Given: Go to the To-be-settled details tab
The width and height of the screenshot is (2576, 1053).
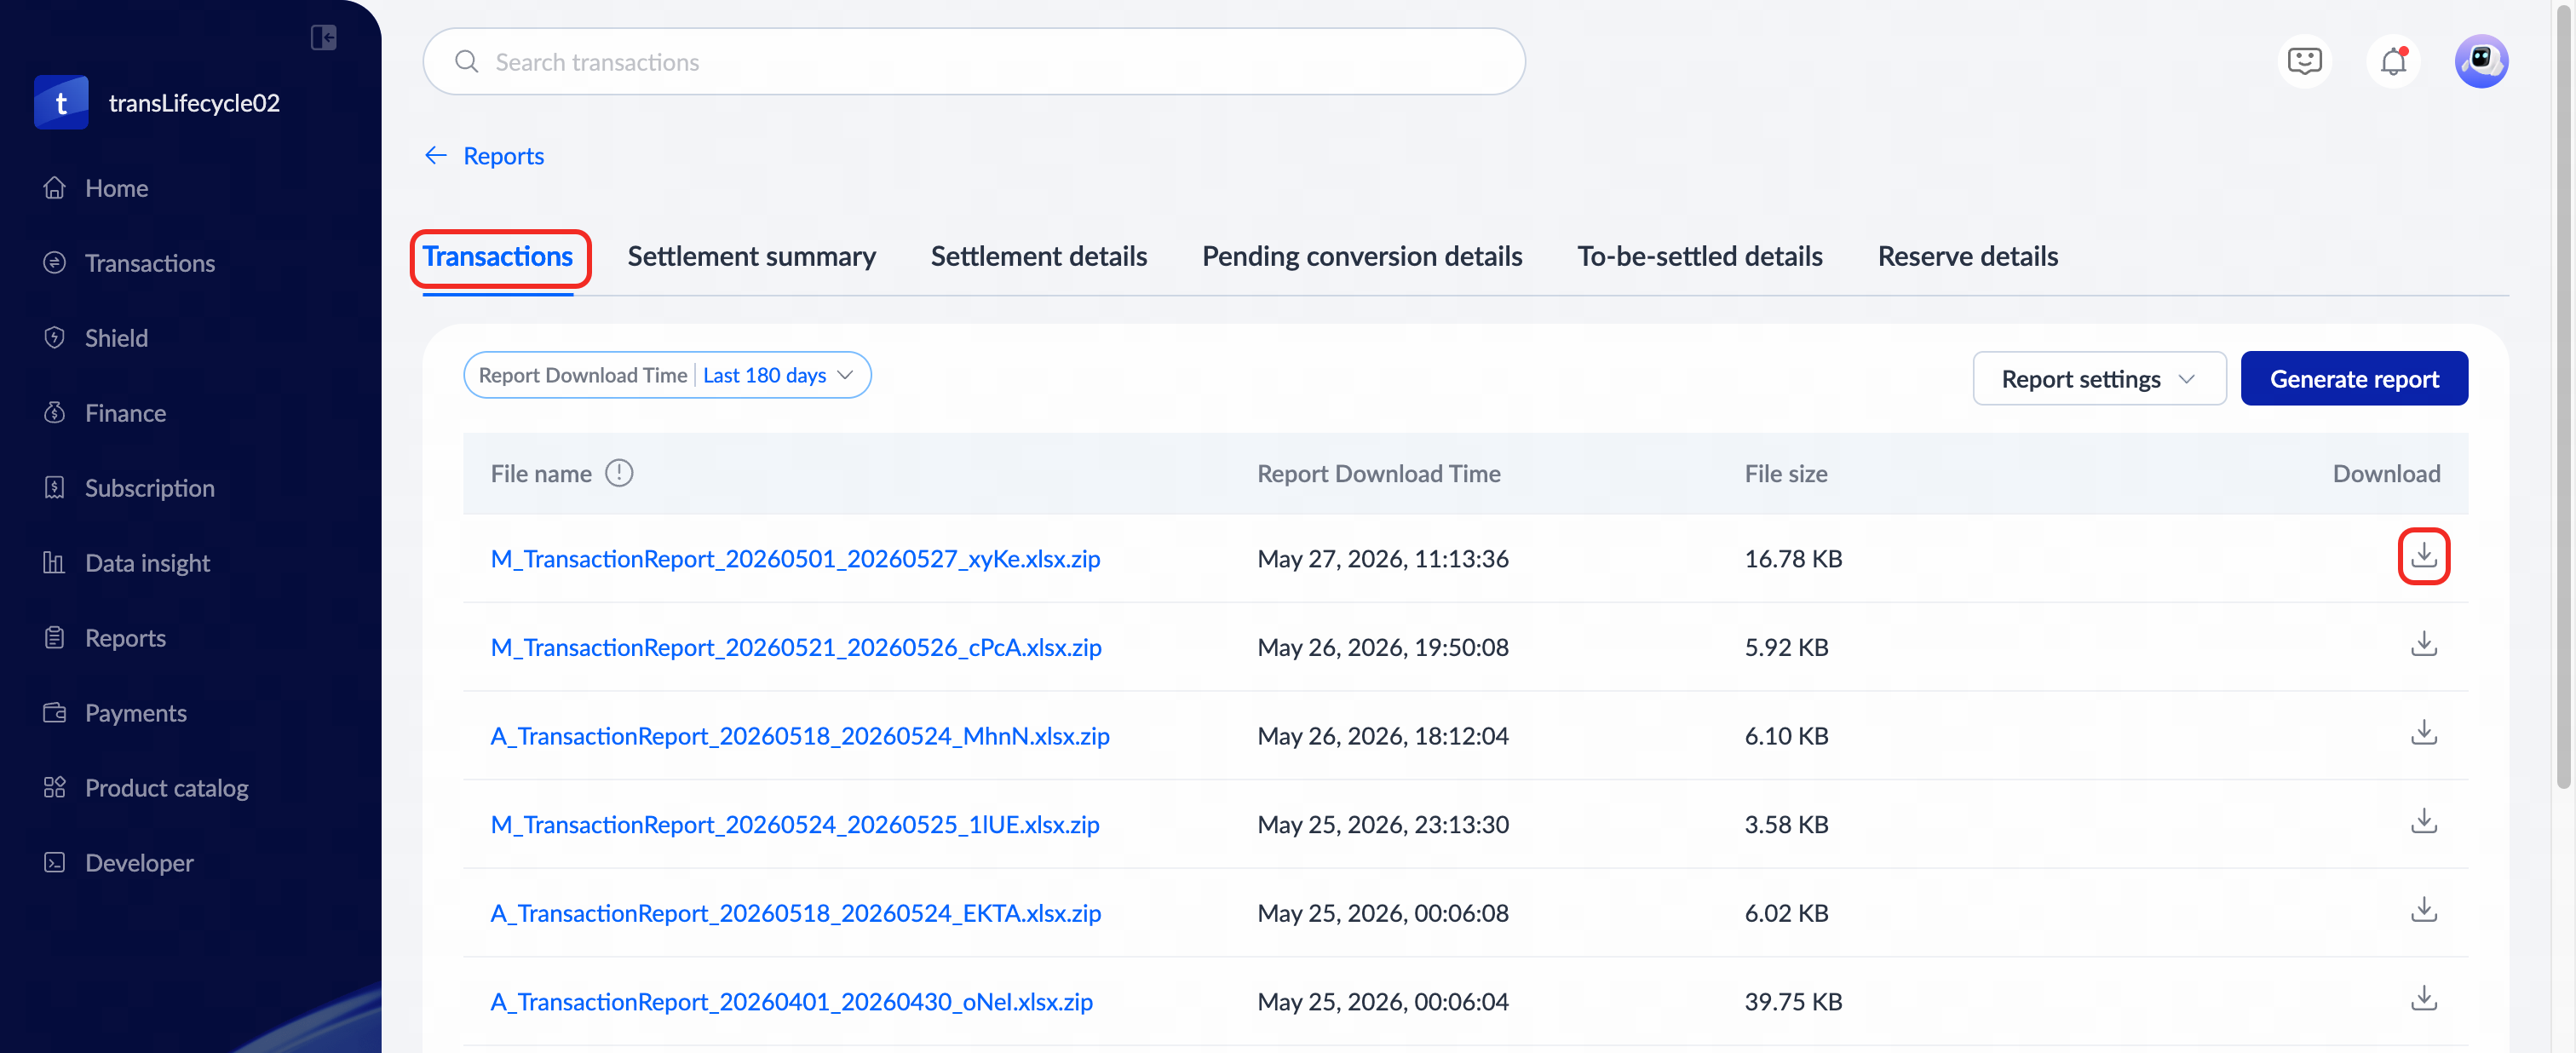Looking at the screenshot, I should [1700, 257].
